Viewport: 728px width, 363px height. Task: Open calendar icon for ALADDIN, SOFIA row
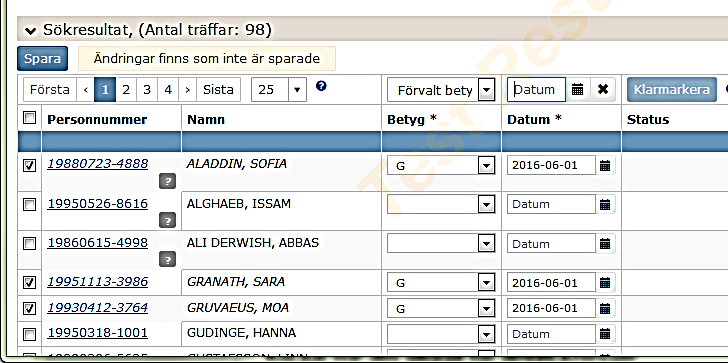point(605,165)
